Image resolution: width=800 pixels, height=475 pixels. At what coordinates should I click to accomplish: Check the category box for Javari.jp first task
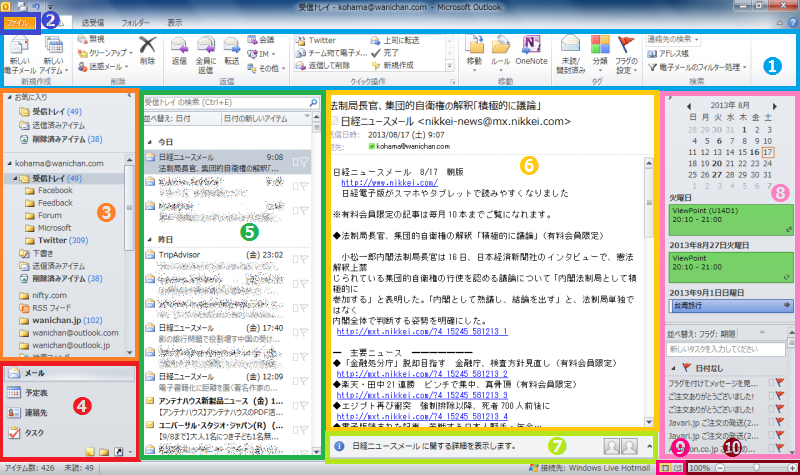[x=771, y=422]
